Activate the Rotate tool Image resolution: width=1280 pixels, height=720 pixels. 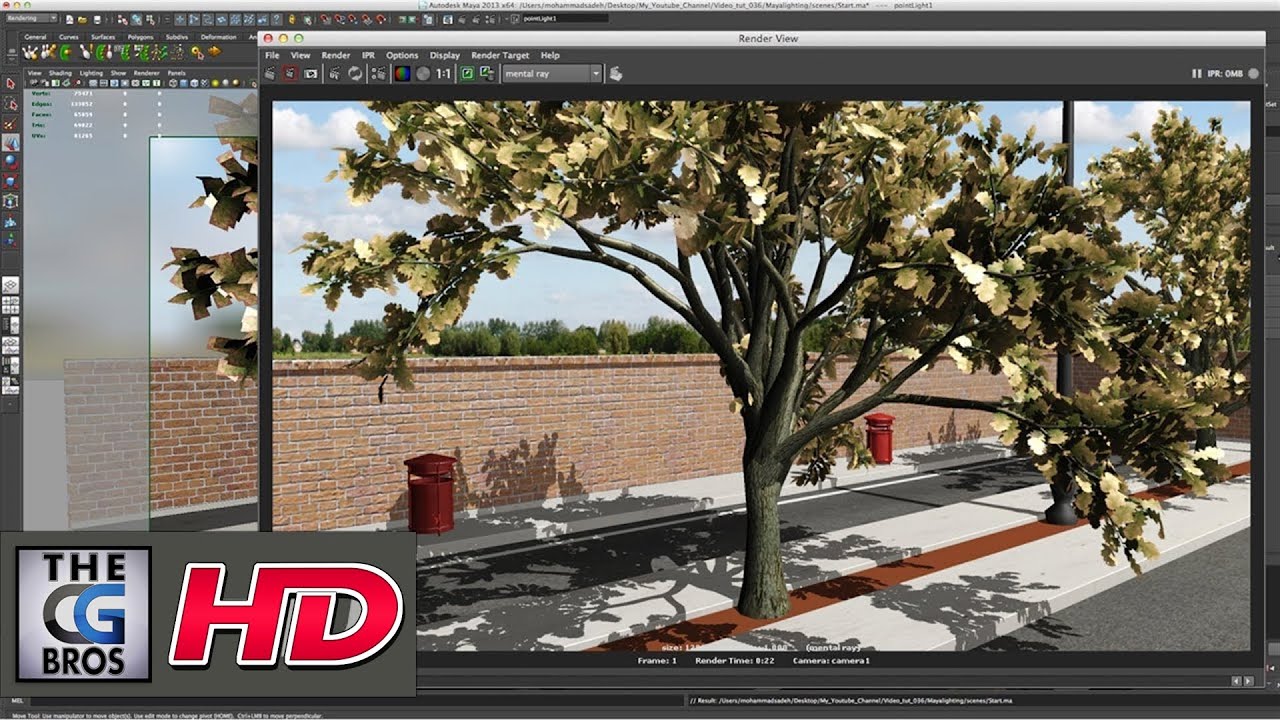(10, 162)
